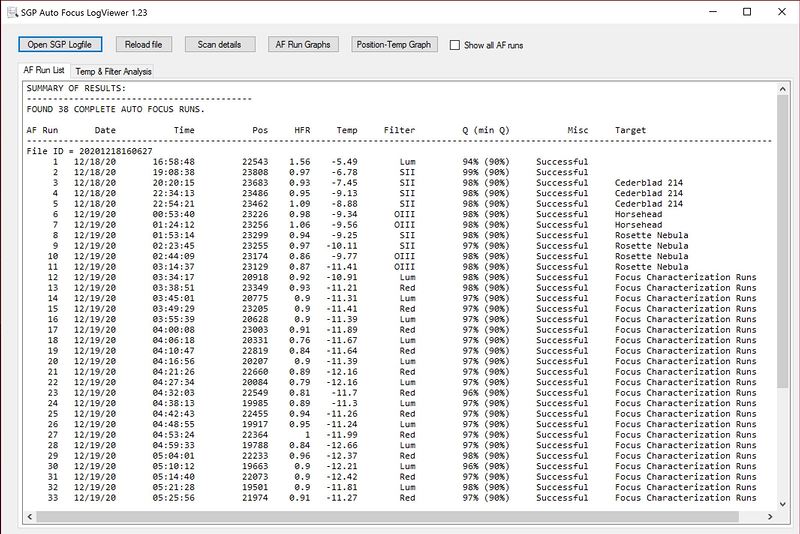Click Rosette Nebula target in run 8
The image size is (800, 534).
pos(652,235)
